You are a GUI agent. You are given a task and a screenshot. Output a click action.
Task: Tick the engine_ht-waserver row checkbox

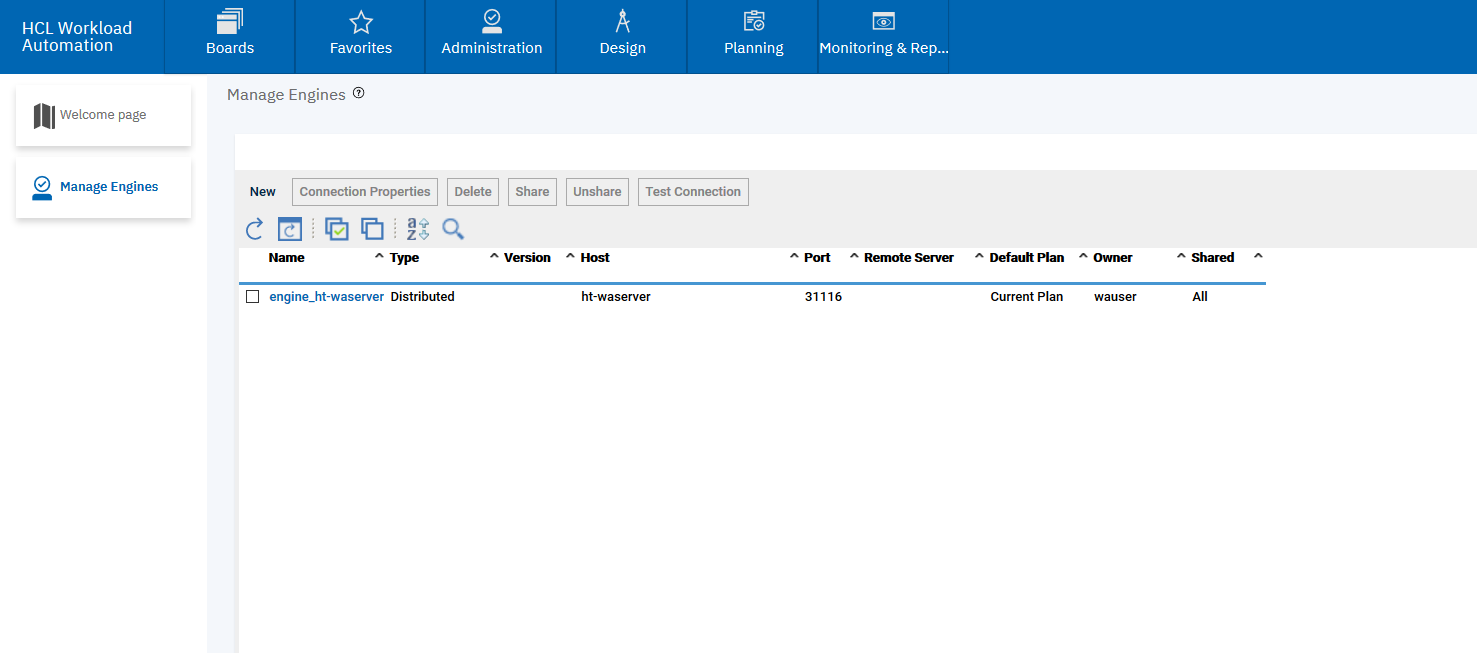click(x=252, y=297)
